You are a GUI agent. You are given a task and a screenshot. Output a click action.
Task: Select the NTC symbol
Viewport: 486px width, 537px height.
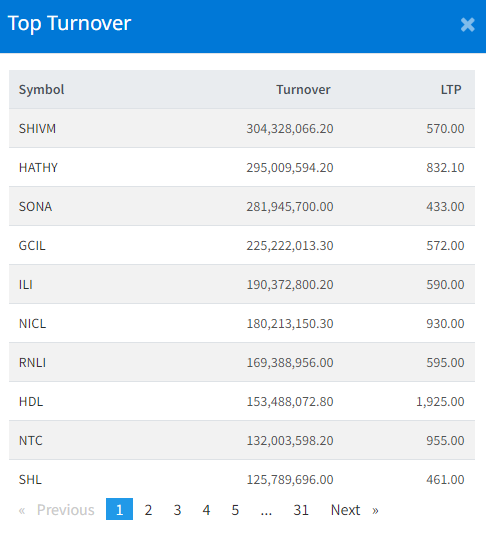(31, 441)
